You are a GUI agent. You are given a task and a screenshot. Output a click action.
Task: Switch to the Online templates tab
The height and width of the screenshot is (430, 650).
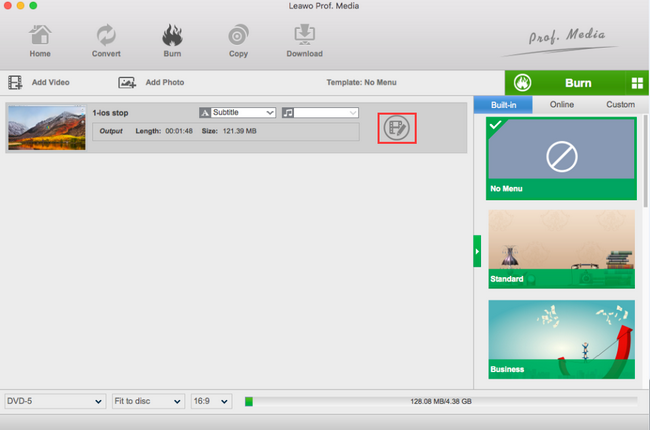(x=562, y=105)
